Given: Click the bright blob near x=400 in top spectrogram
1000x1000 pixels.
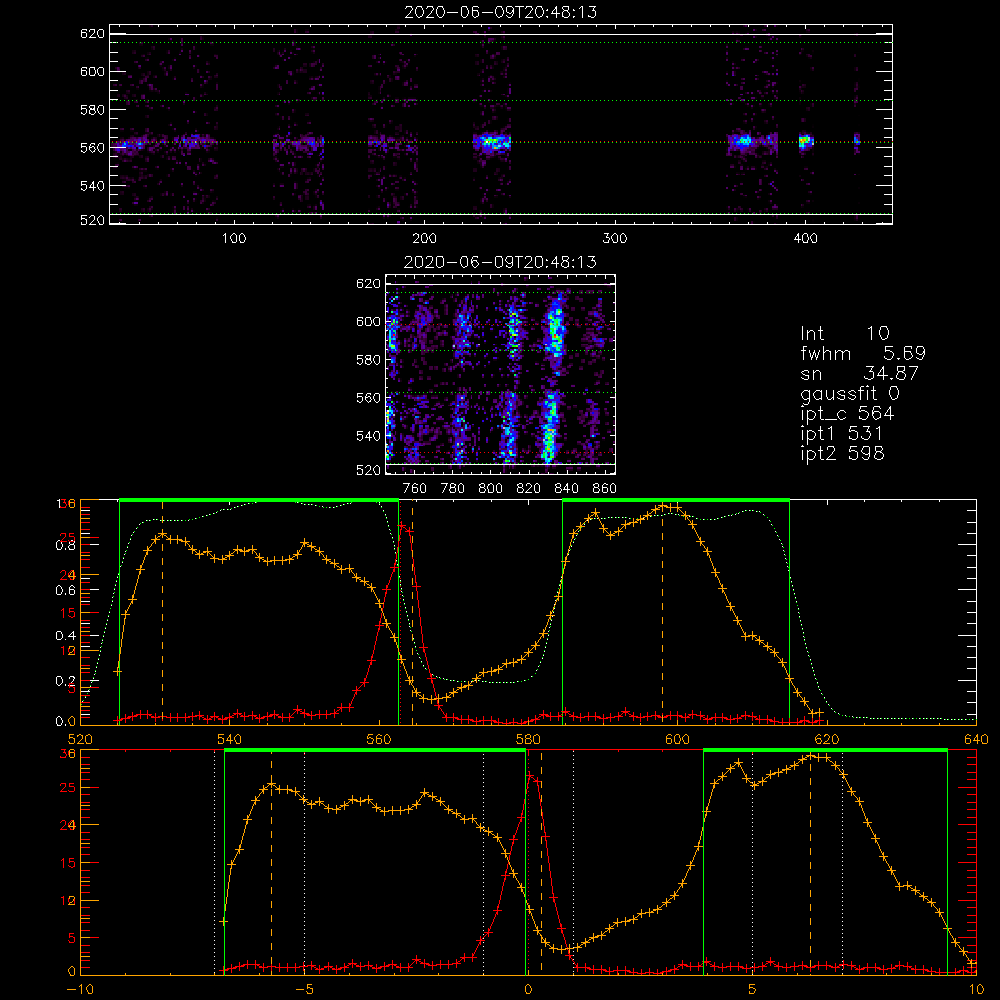Looking at the screenshot, I should [x=805, y=141].
